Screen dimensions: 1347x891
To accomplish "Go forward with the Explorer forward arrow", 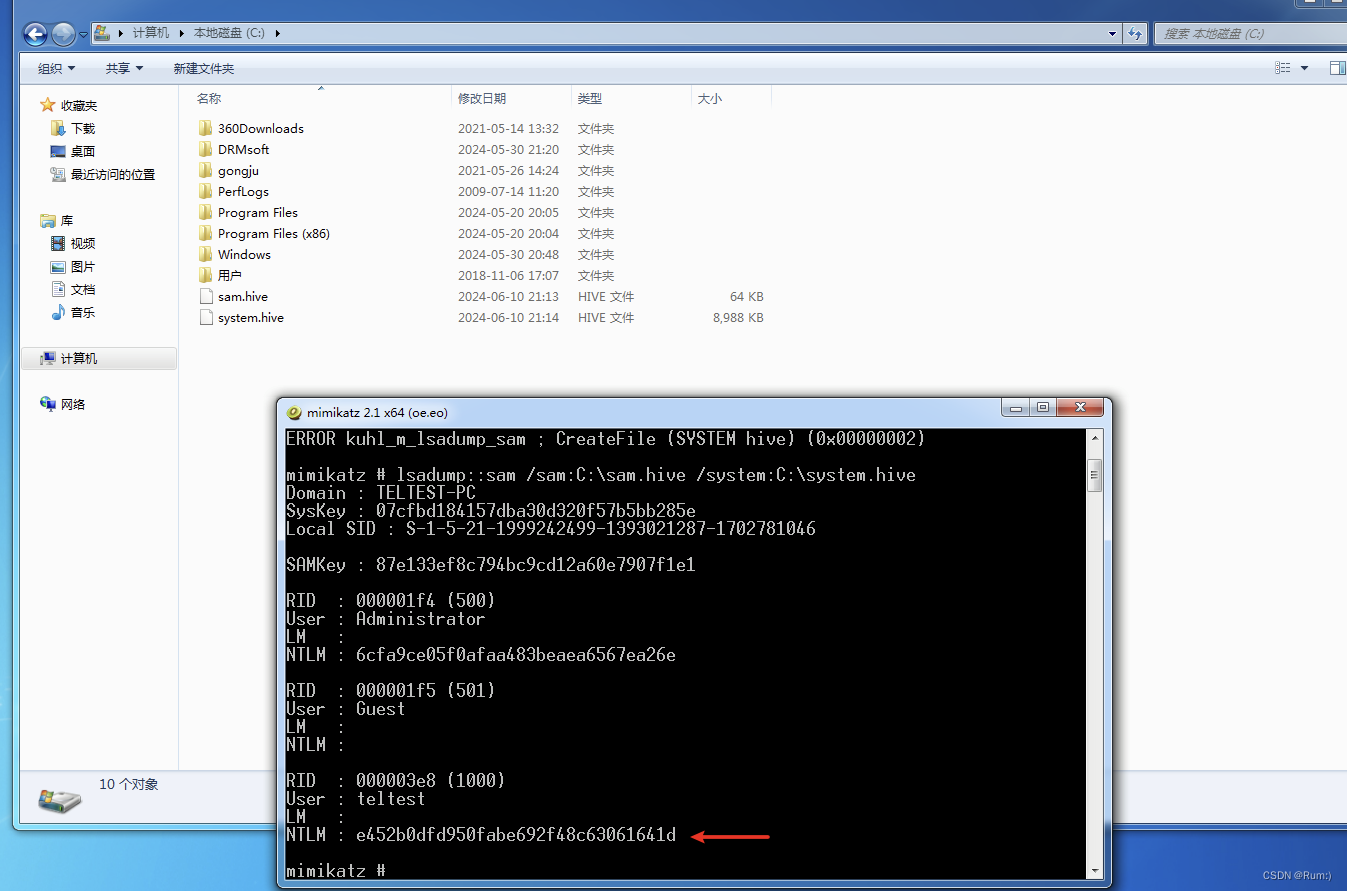I will (x=63, y=34).
